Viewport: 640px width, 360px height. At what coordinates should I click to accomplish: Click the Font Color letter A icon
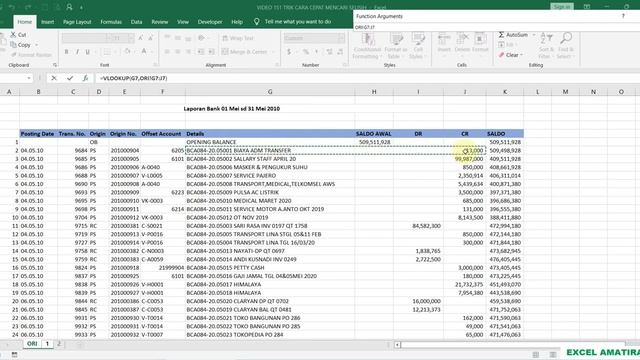pyautogui.click(x=144, y=52)
